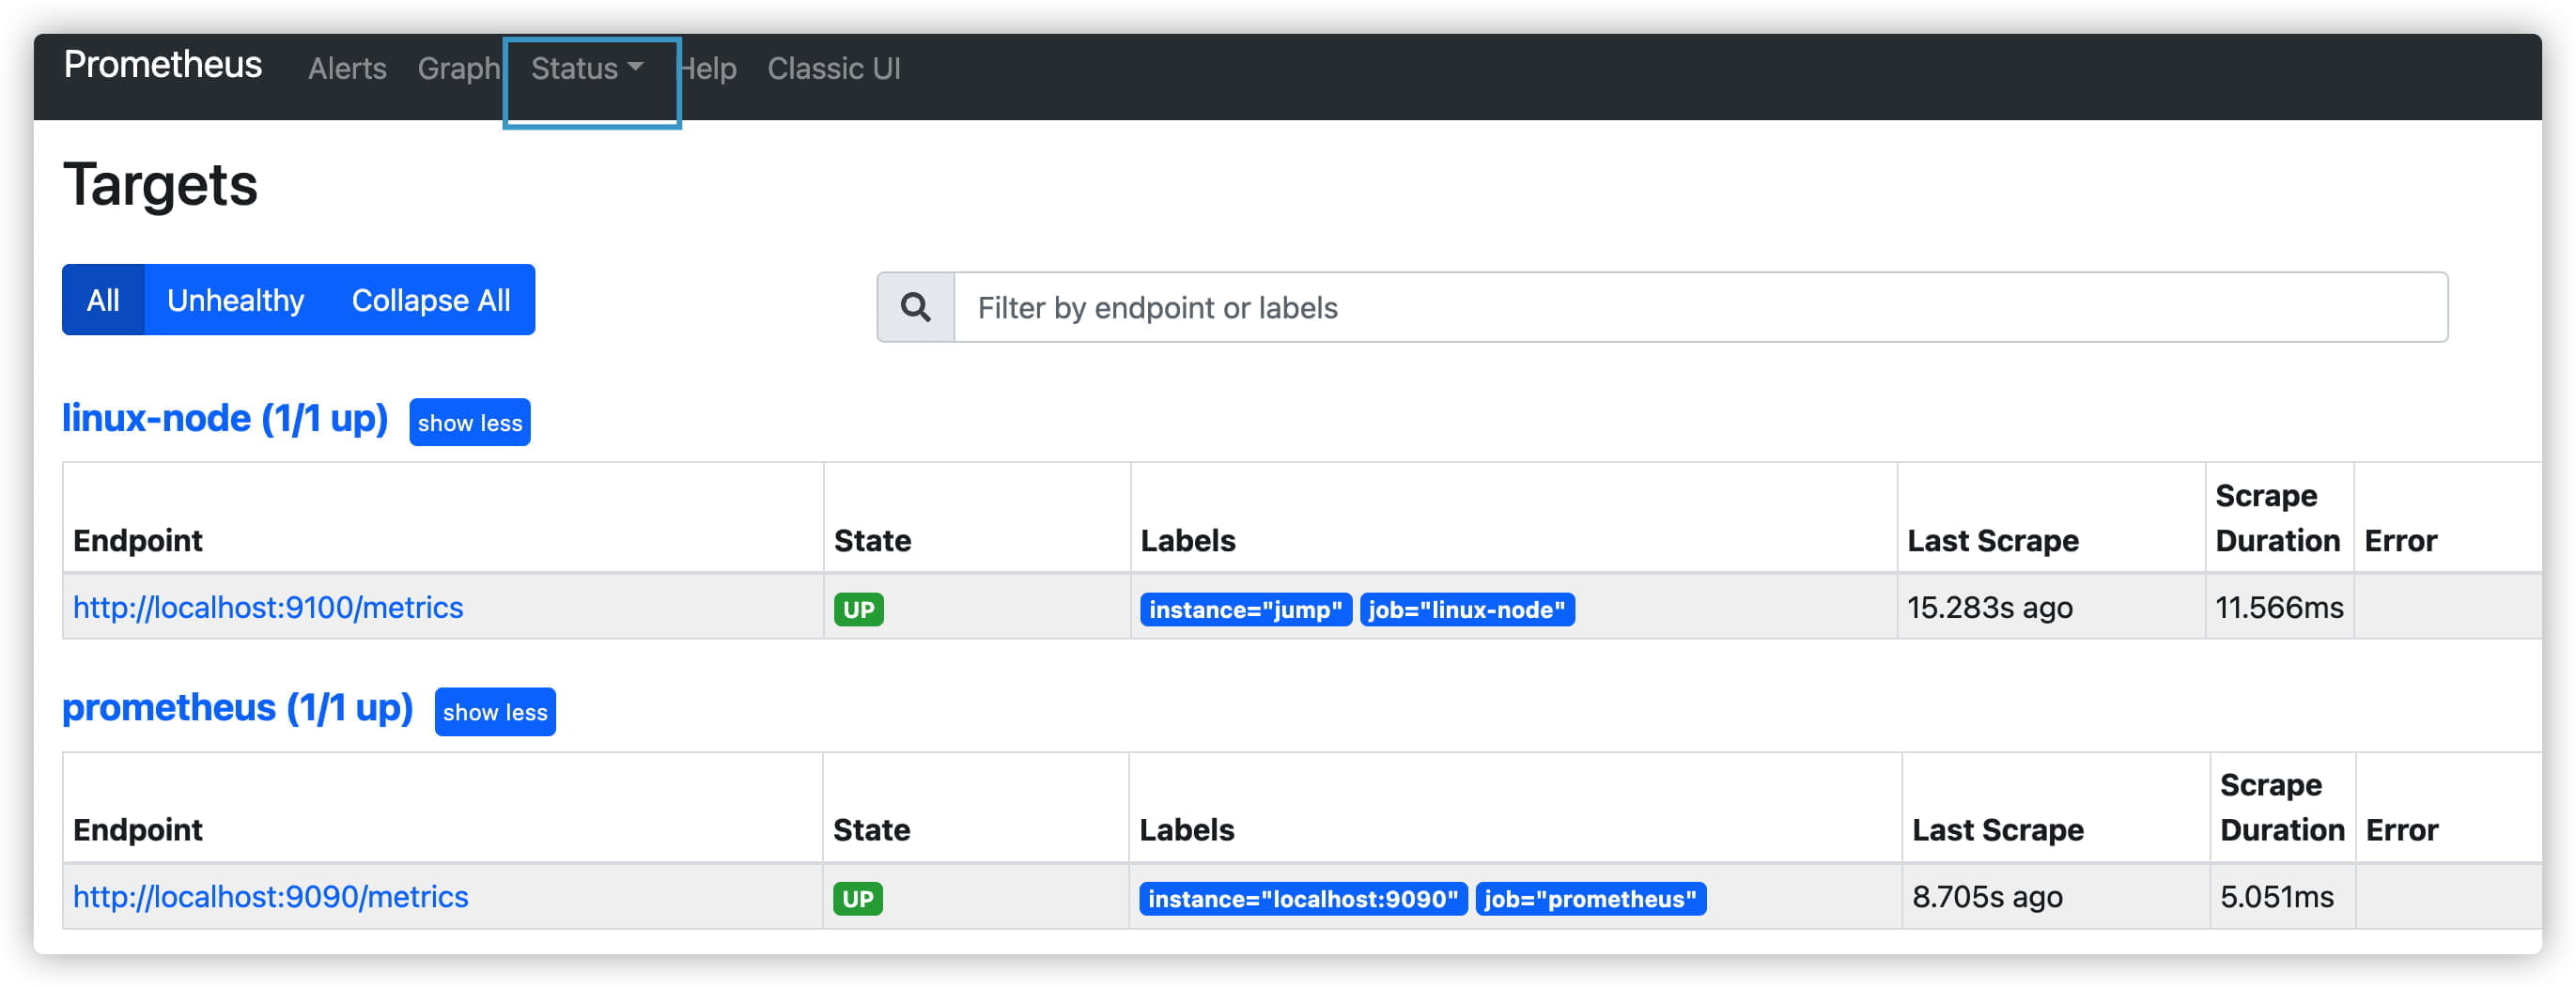Focus the Filter by endpoint or labels field

(1701, 307)
